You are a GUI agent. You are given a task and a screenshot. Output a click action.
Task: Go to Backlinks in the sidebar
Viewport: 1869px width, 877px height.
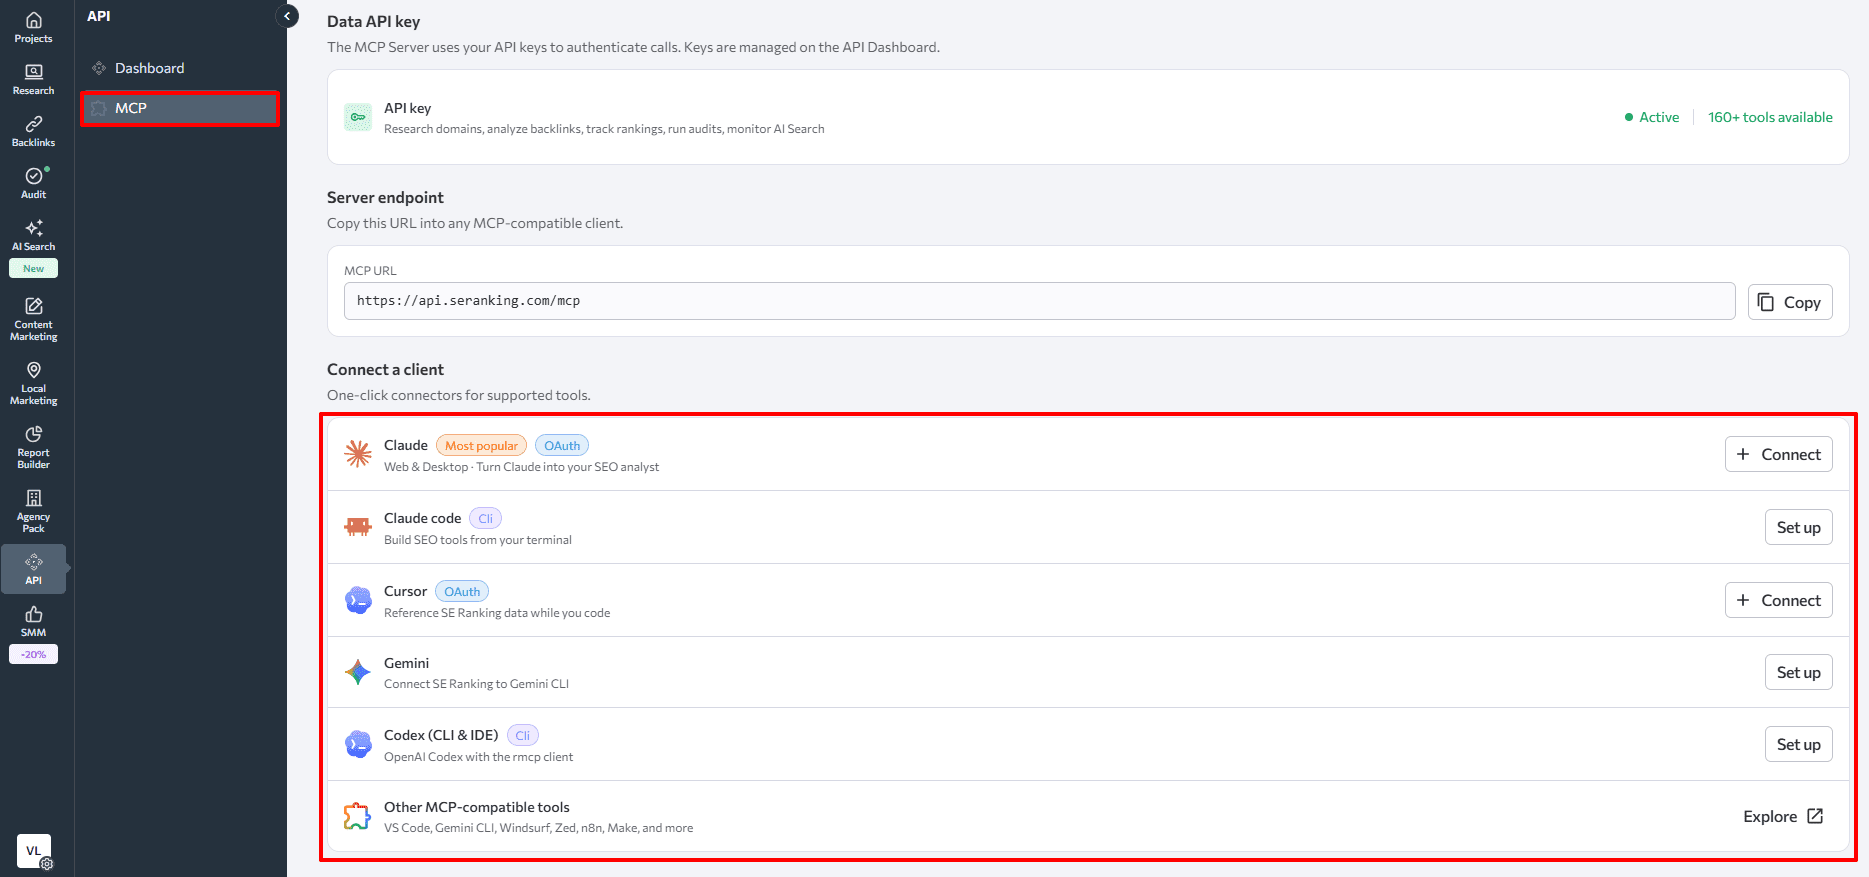(33, 131)
